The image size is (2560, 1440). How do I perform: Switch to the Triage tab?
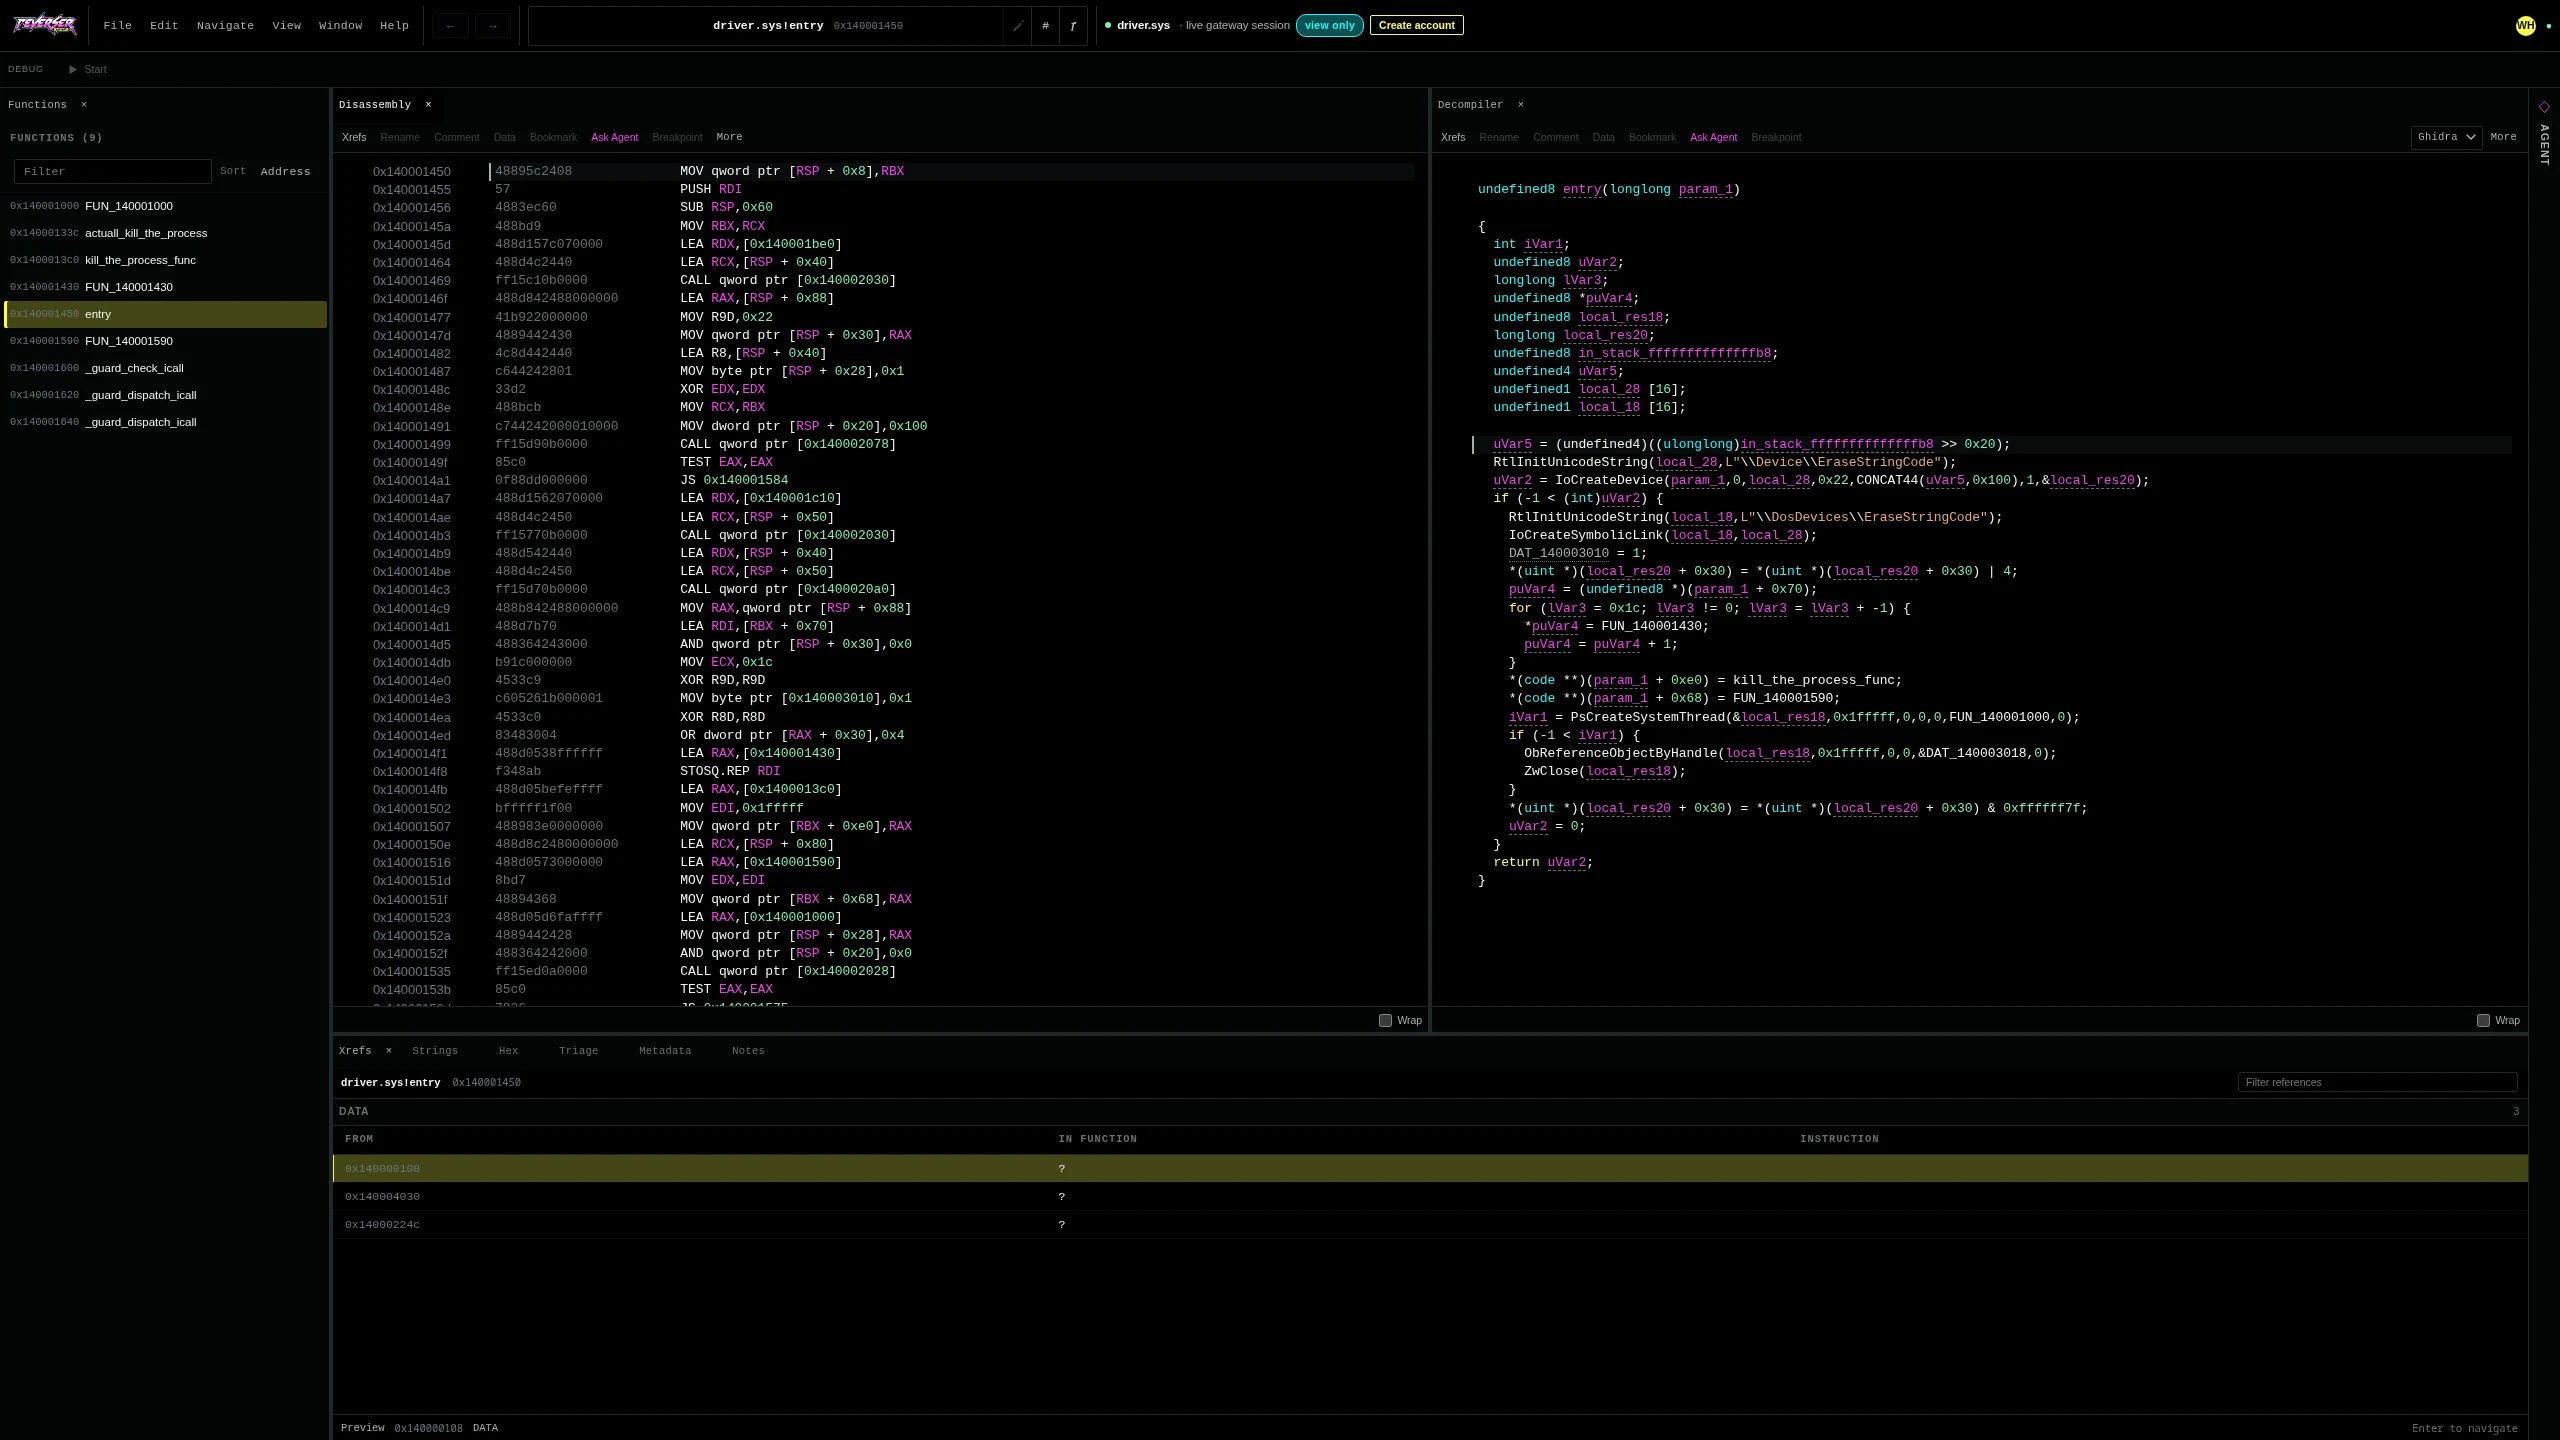(x=578, y=1050)
